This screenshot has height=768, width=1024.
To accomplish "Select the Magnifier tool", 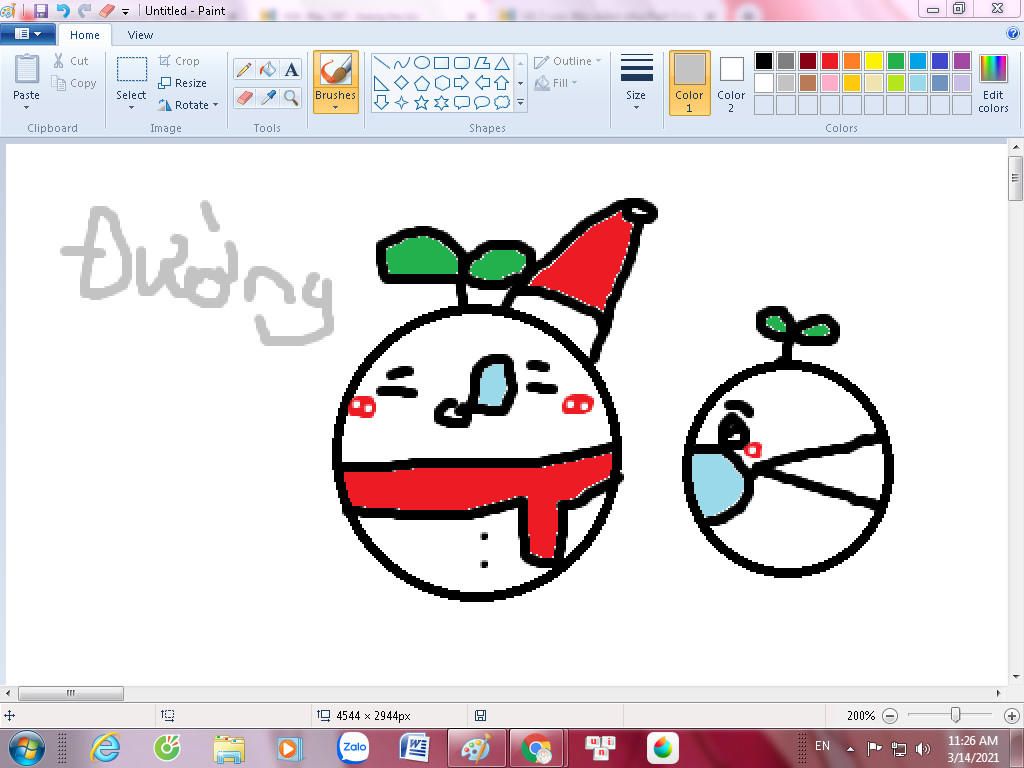I will 292,98.
